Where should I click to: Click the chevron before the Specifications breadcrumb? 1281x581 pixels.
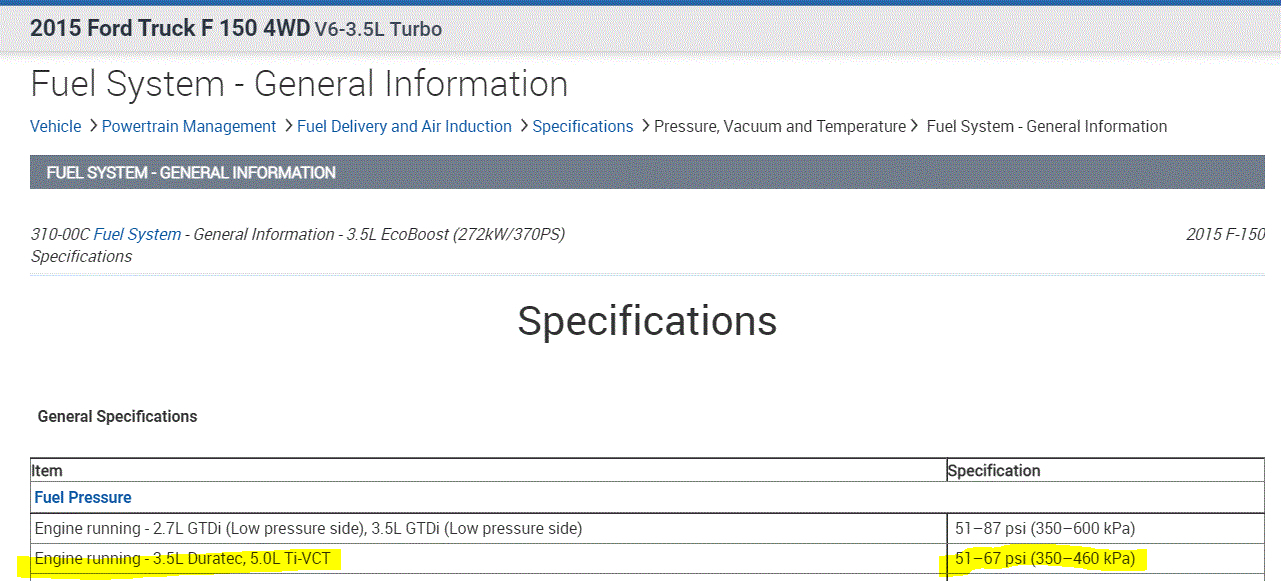click(522, 126)
